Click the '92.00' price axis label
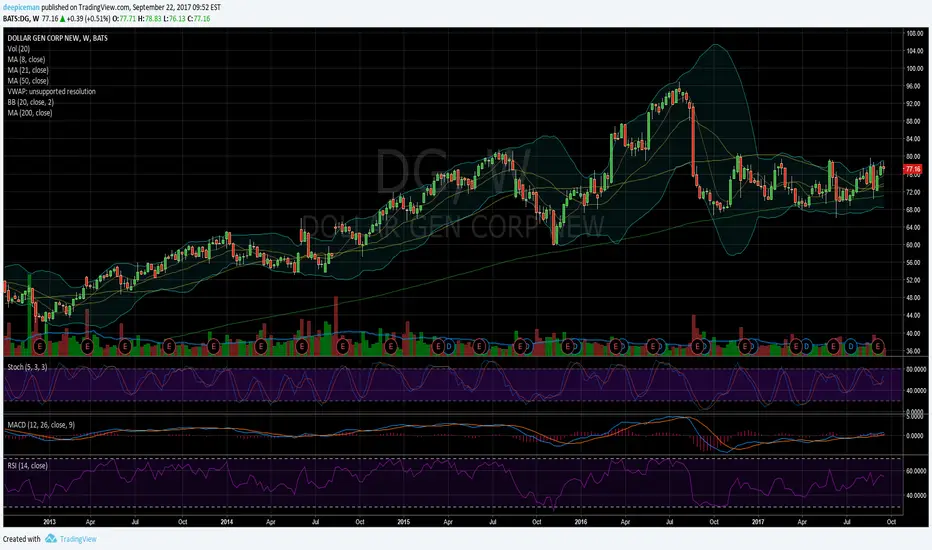932x550 pixels. pyautogui.click(x=914, y=104)
